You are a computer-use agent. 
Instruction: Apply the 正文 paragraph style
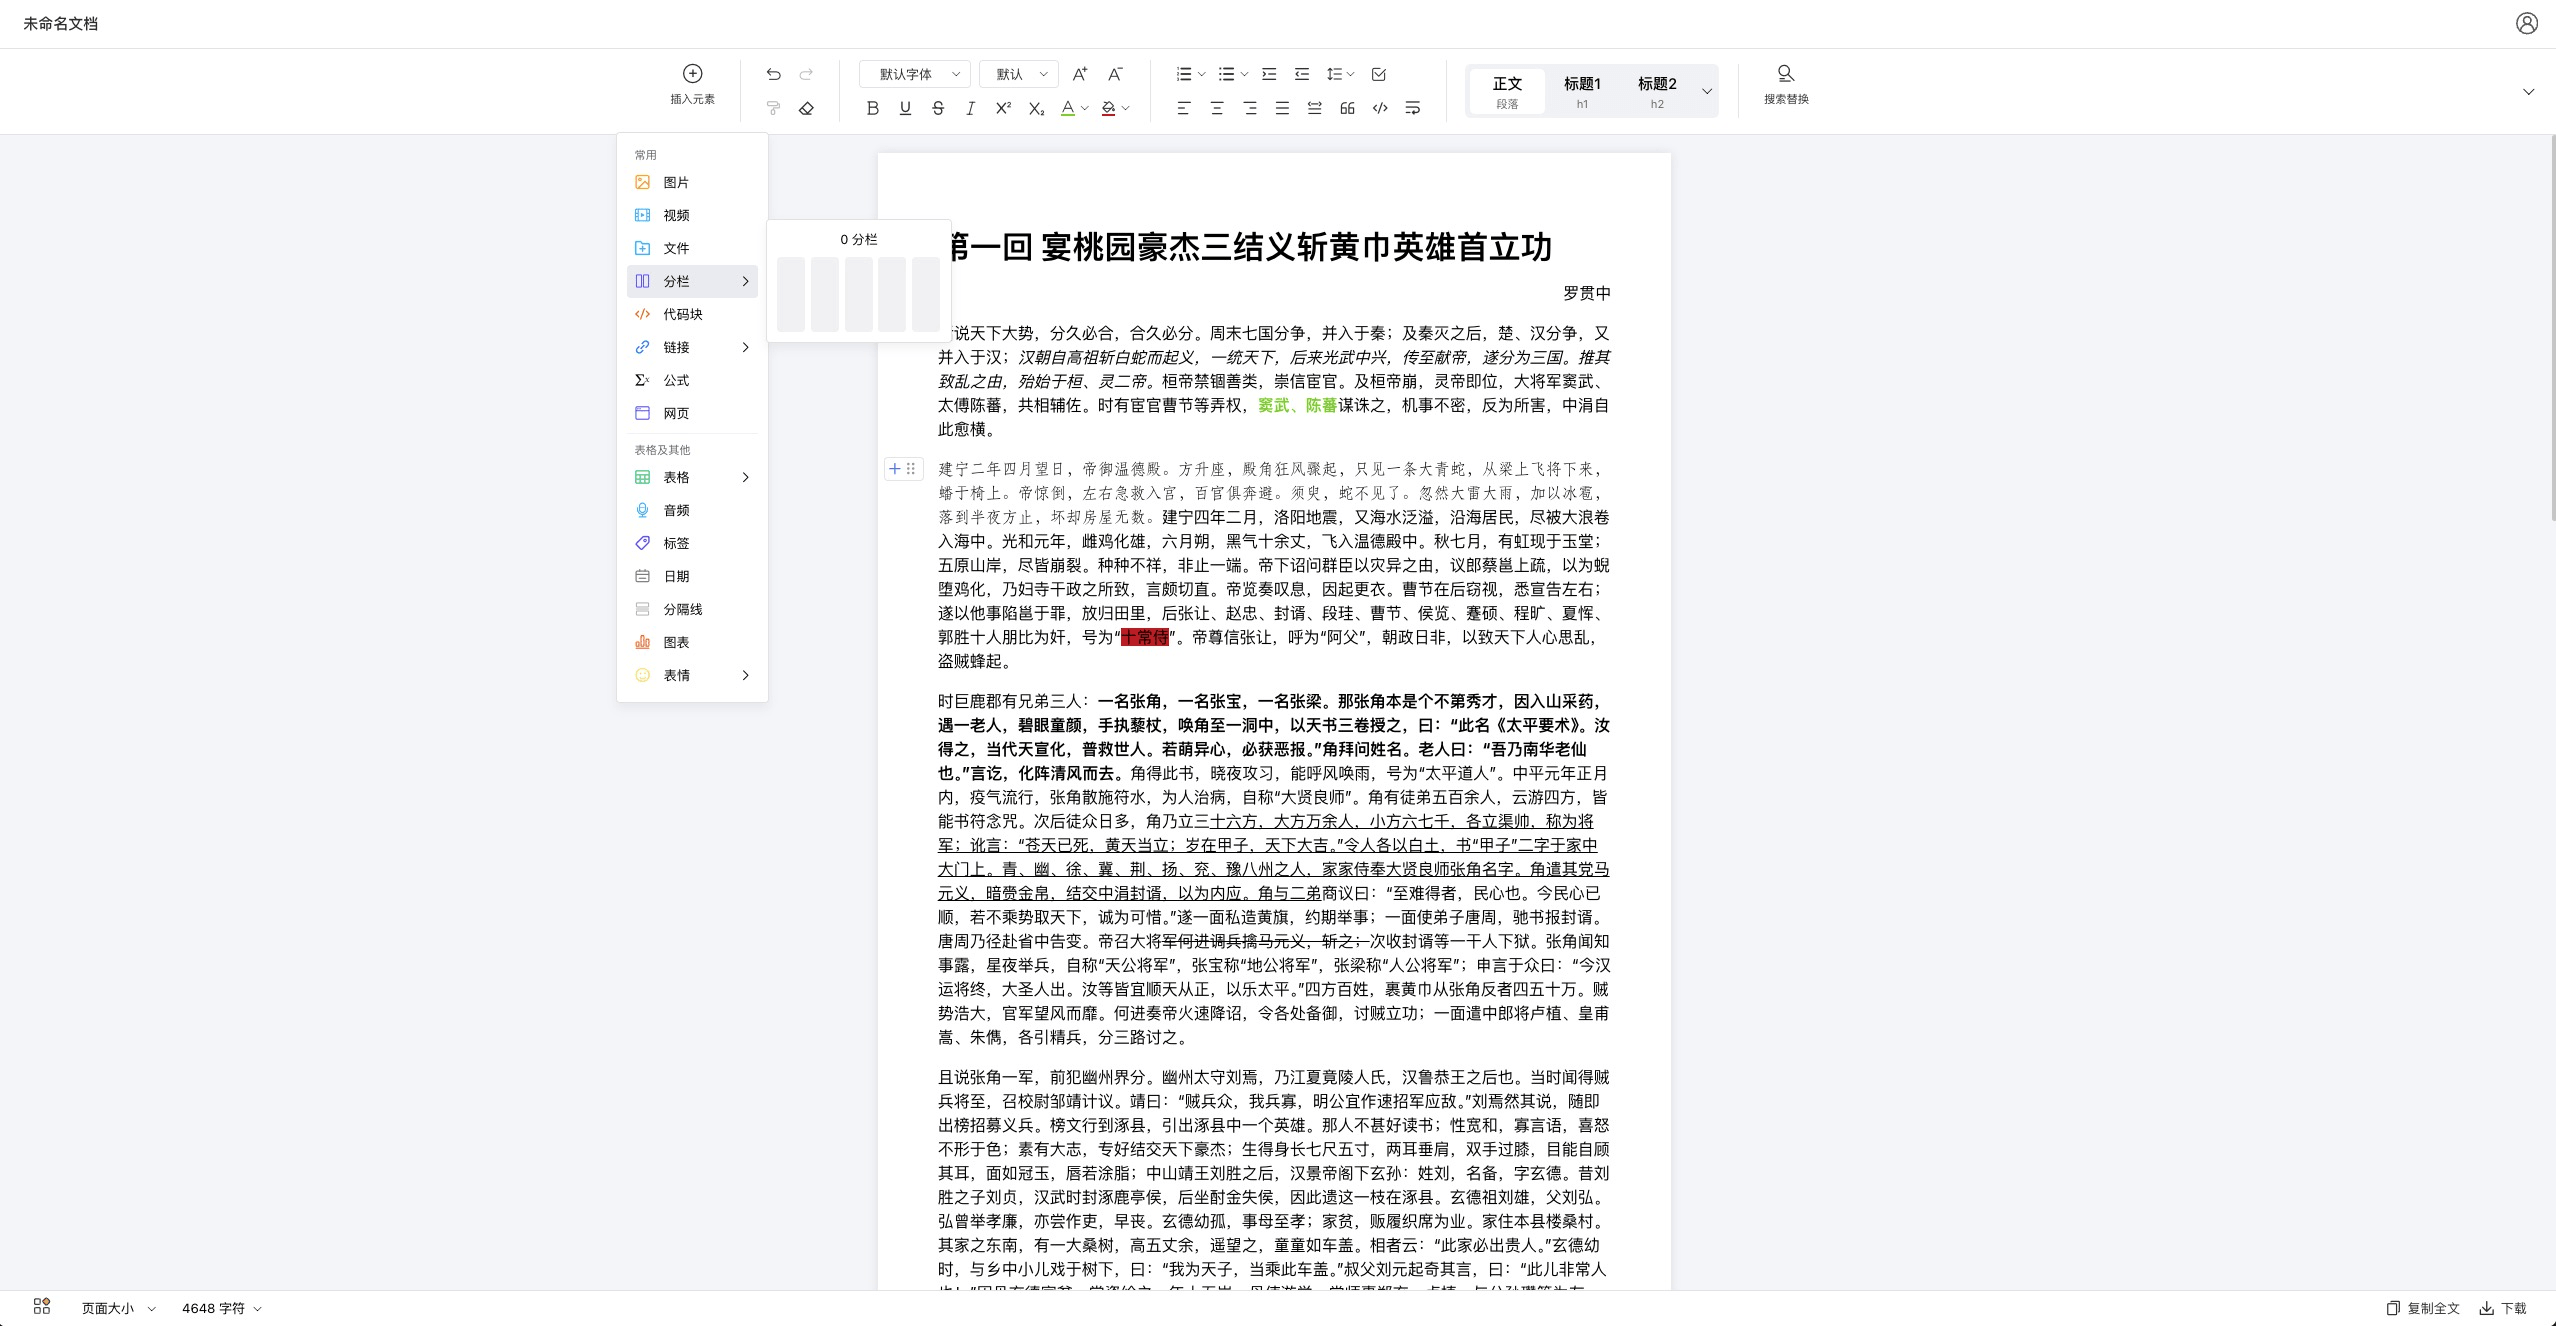pyautogui.click(x=1507, y=91)
